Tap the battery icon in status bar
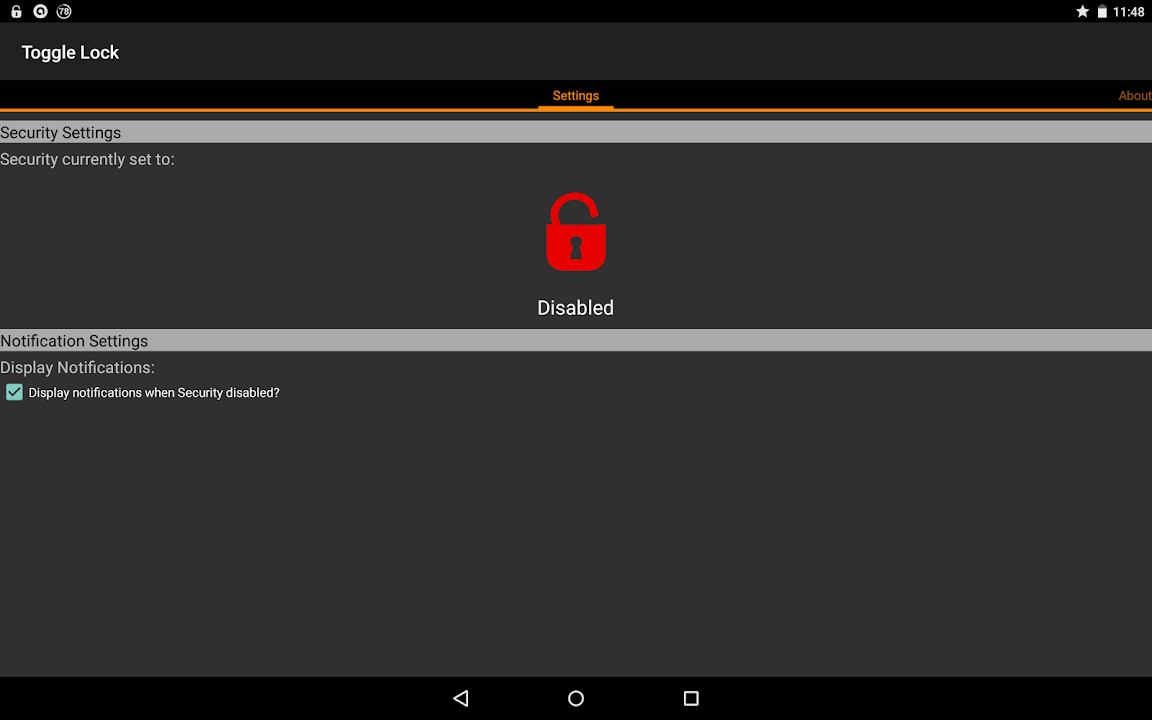Viewport: 1152px width, 720px height. (1102, 11)
